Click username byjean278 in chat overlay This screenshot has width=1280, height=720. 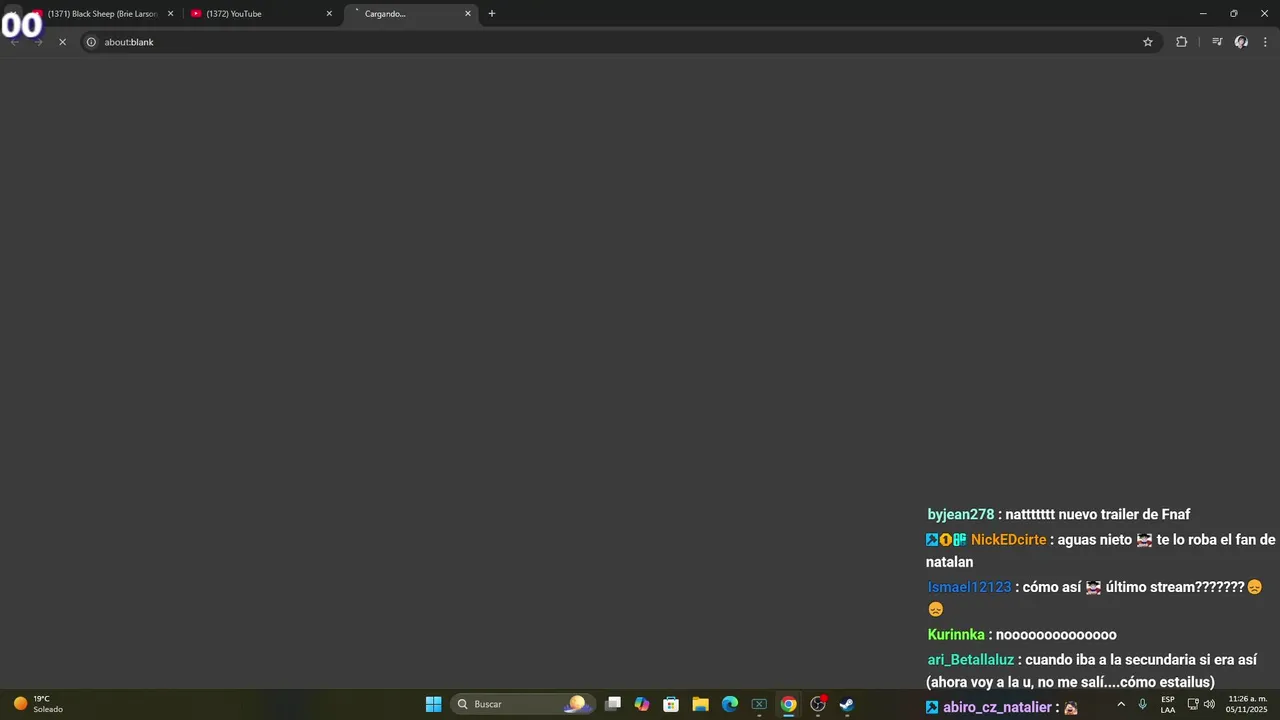[x=961, y=514]
